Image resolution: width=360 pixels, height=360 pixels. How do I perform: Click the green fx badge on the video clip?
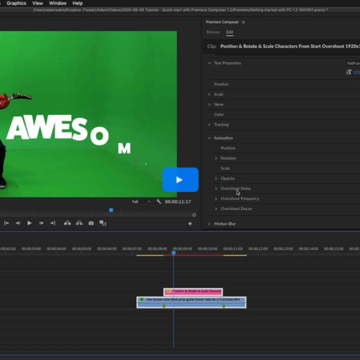click(142, 299)
